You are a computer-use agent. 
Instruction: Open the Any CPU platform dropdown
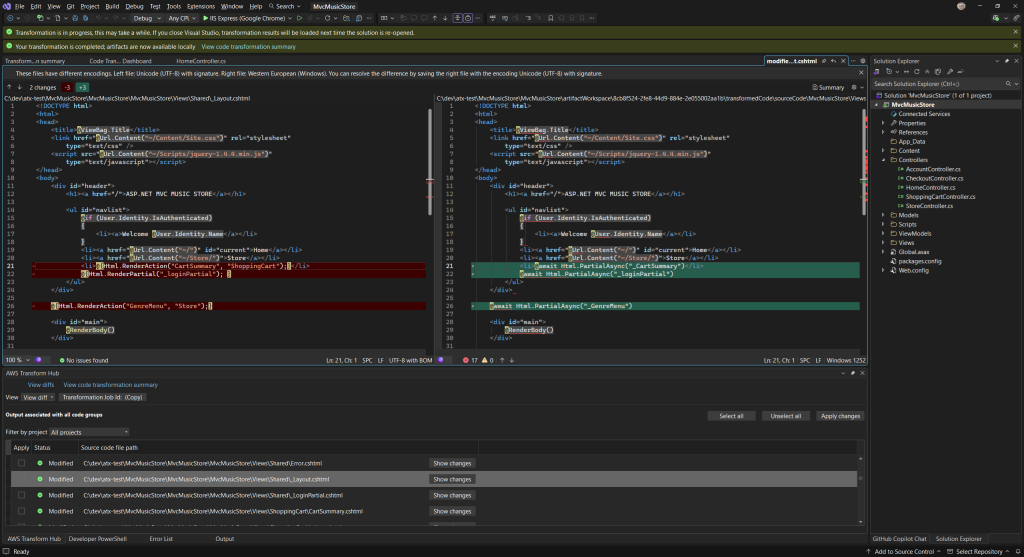182,18
